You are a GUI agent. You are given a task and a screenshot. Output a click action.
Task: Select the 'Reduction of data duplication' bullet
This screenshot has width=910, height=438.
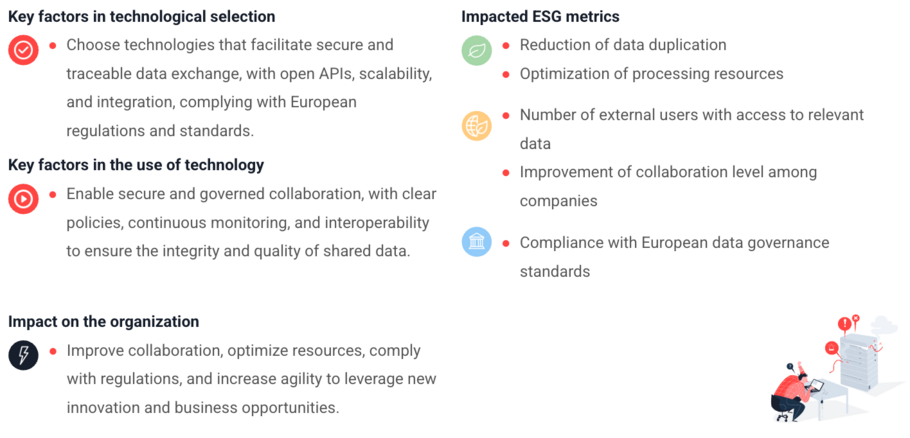pyautogui.click(x=623, y=45)
